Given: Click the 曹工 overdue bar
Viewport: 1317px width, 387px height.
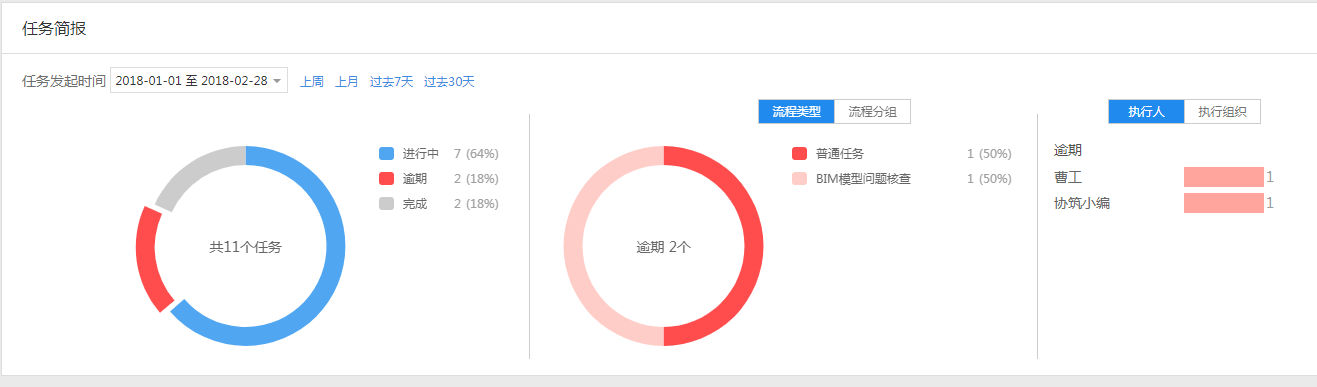Looking at the screenshot, I should pyautogui.click(x=1224, y=177).
